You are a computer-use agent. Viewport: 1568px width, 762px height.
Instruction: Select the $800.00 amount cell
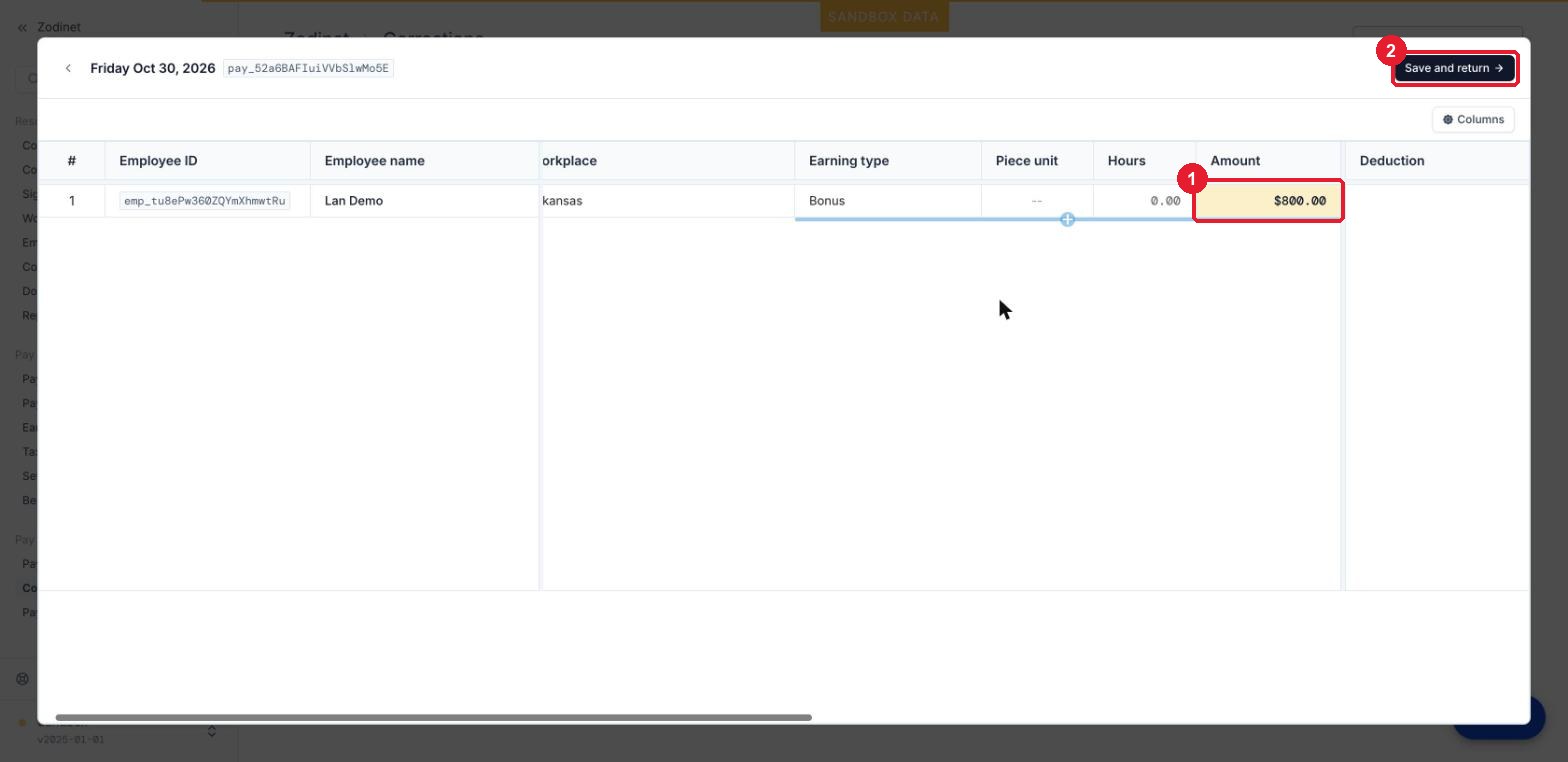click(x=1268, y=201)
